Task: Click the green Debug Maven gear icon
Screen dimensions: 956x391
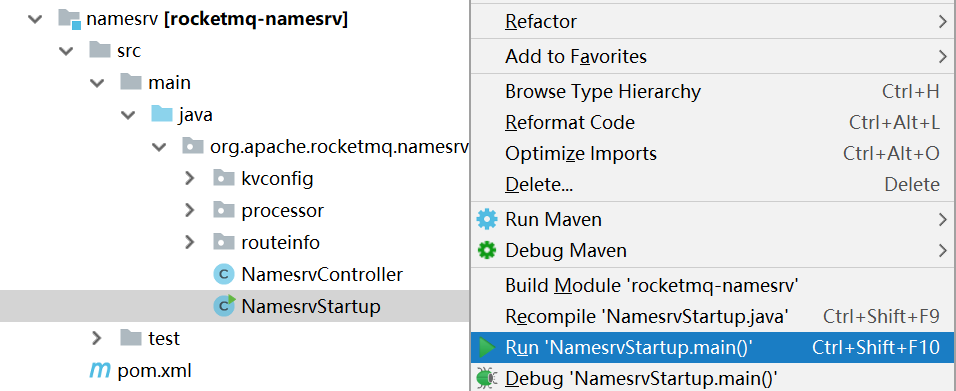Action: pos(487,251)
